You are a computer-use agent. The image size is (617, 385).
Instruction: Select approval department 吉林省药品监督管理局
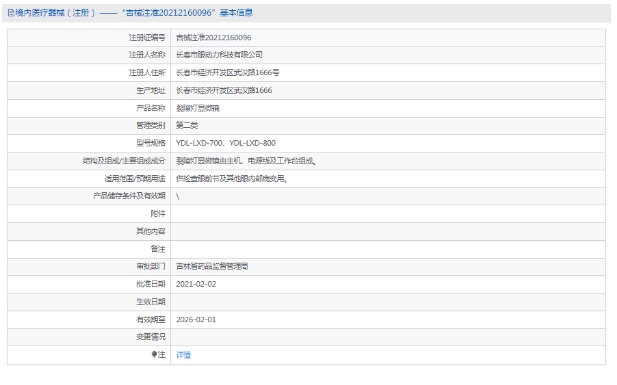(212, 267)
